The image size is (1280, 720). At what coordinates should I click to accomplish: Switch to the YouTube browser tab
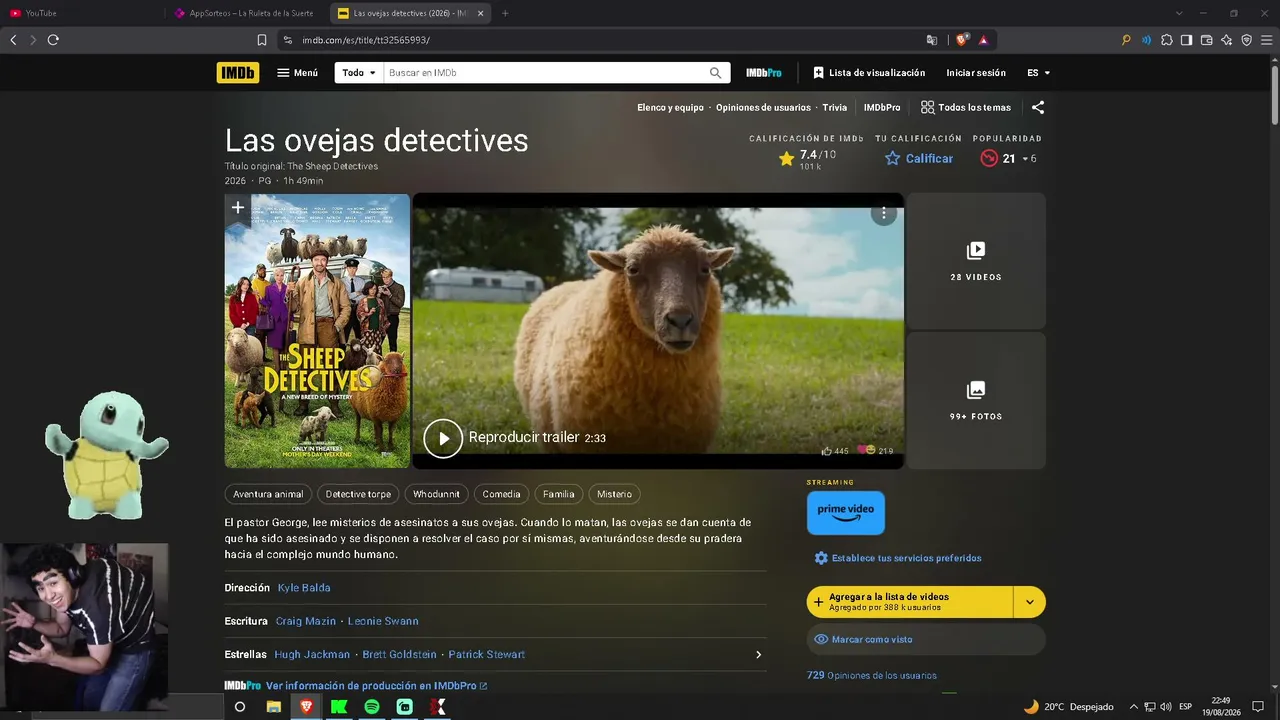pos(82,13)
